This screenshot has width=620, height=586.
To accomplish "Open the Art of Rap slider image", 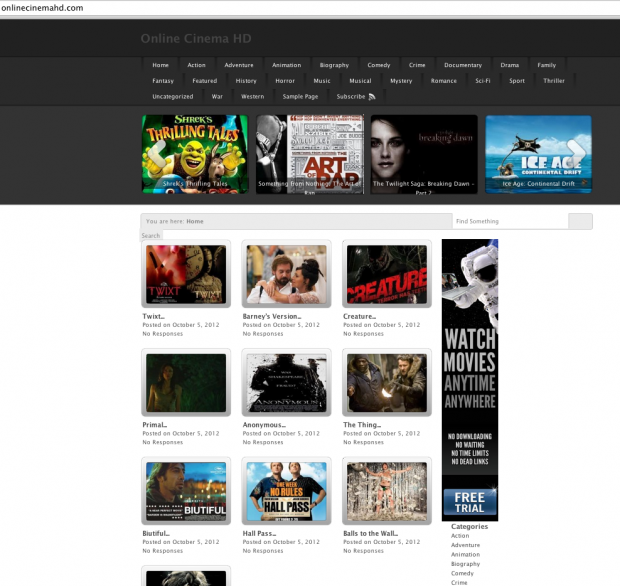I will pos(310,154).
